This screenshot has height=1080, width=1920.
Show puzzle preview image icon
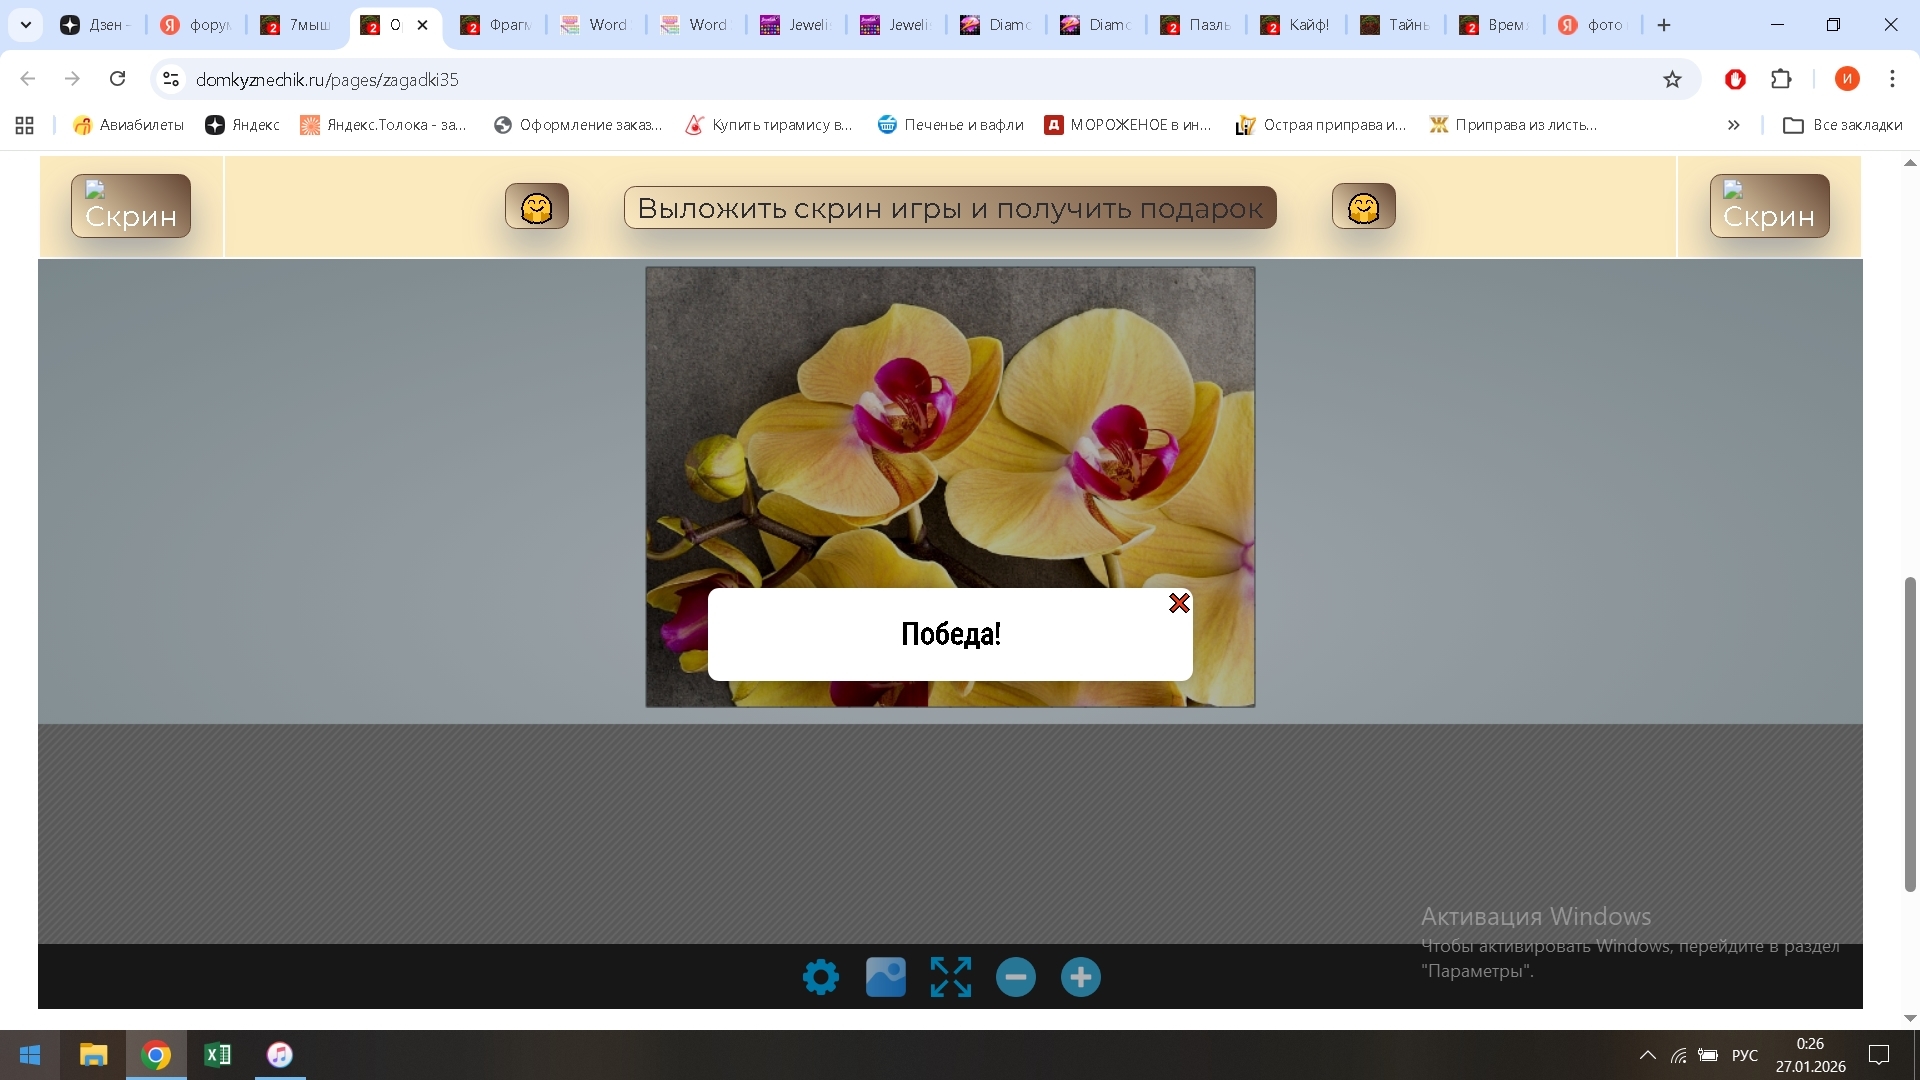tap(885, 977)
